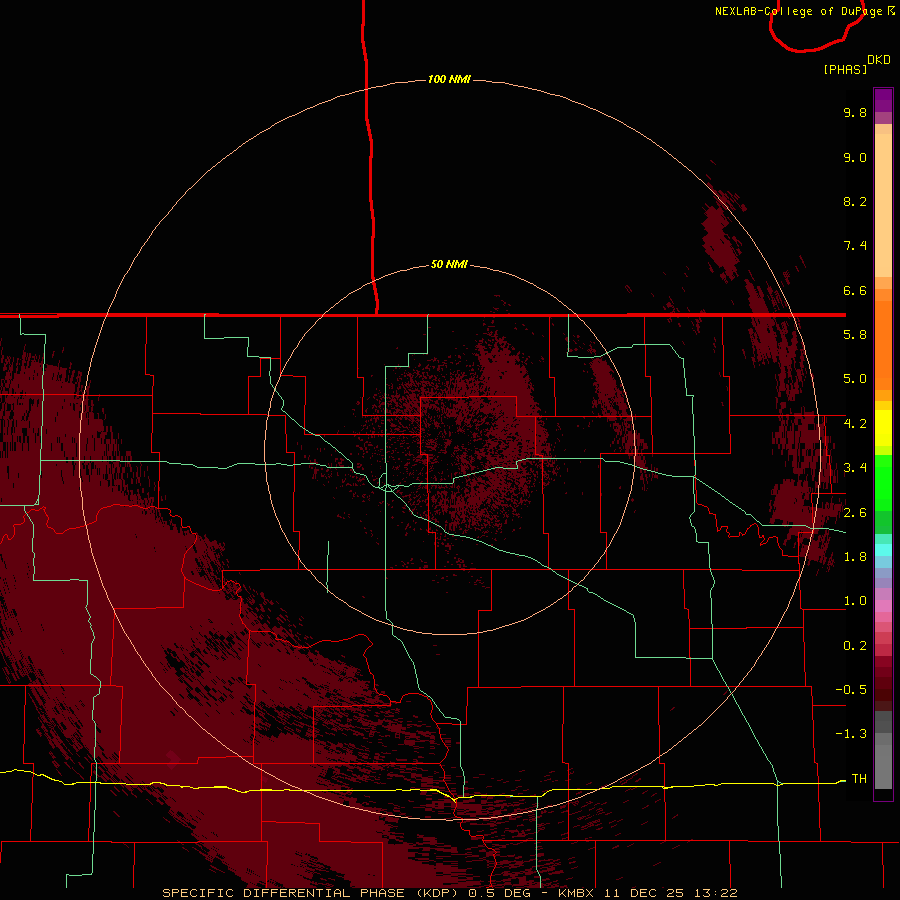The image size is (900, 900).
Task: Select the -1.3 legend value
Action: coord(851,734)
